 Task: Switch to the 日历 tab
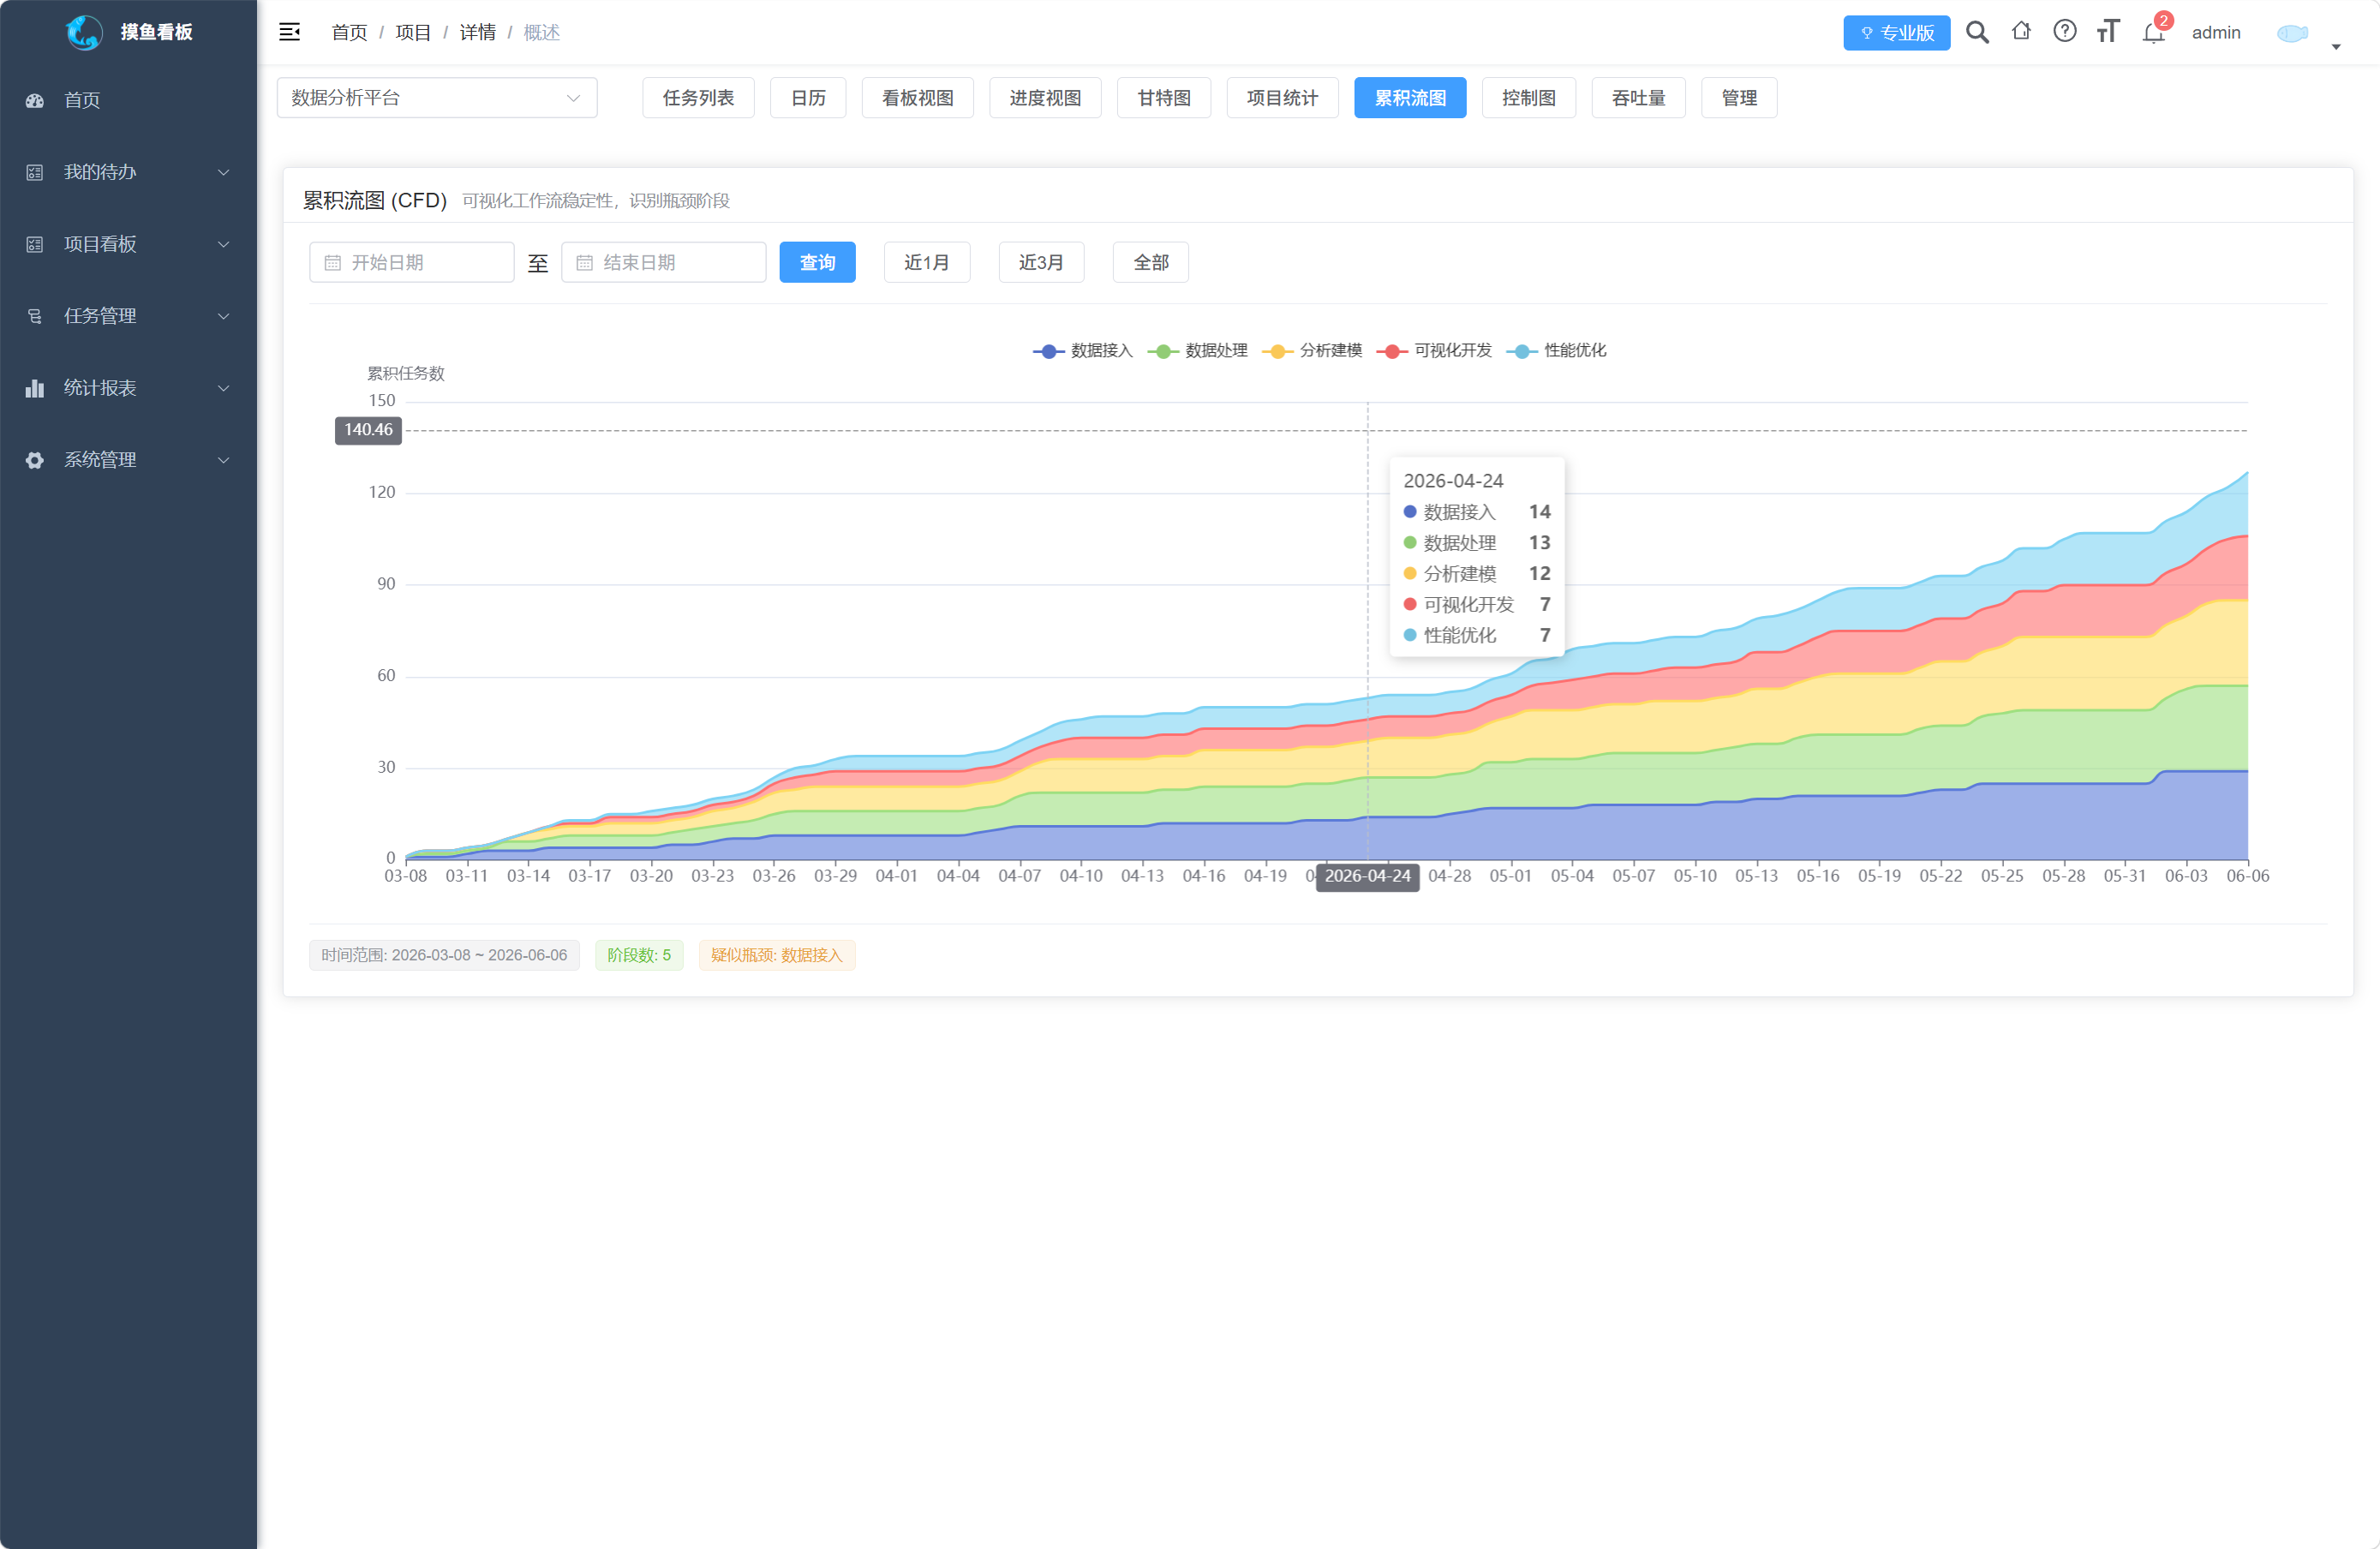(808, 98)
